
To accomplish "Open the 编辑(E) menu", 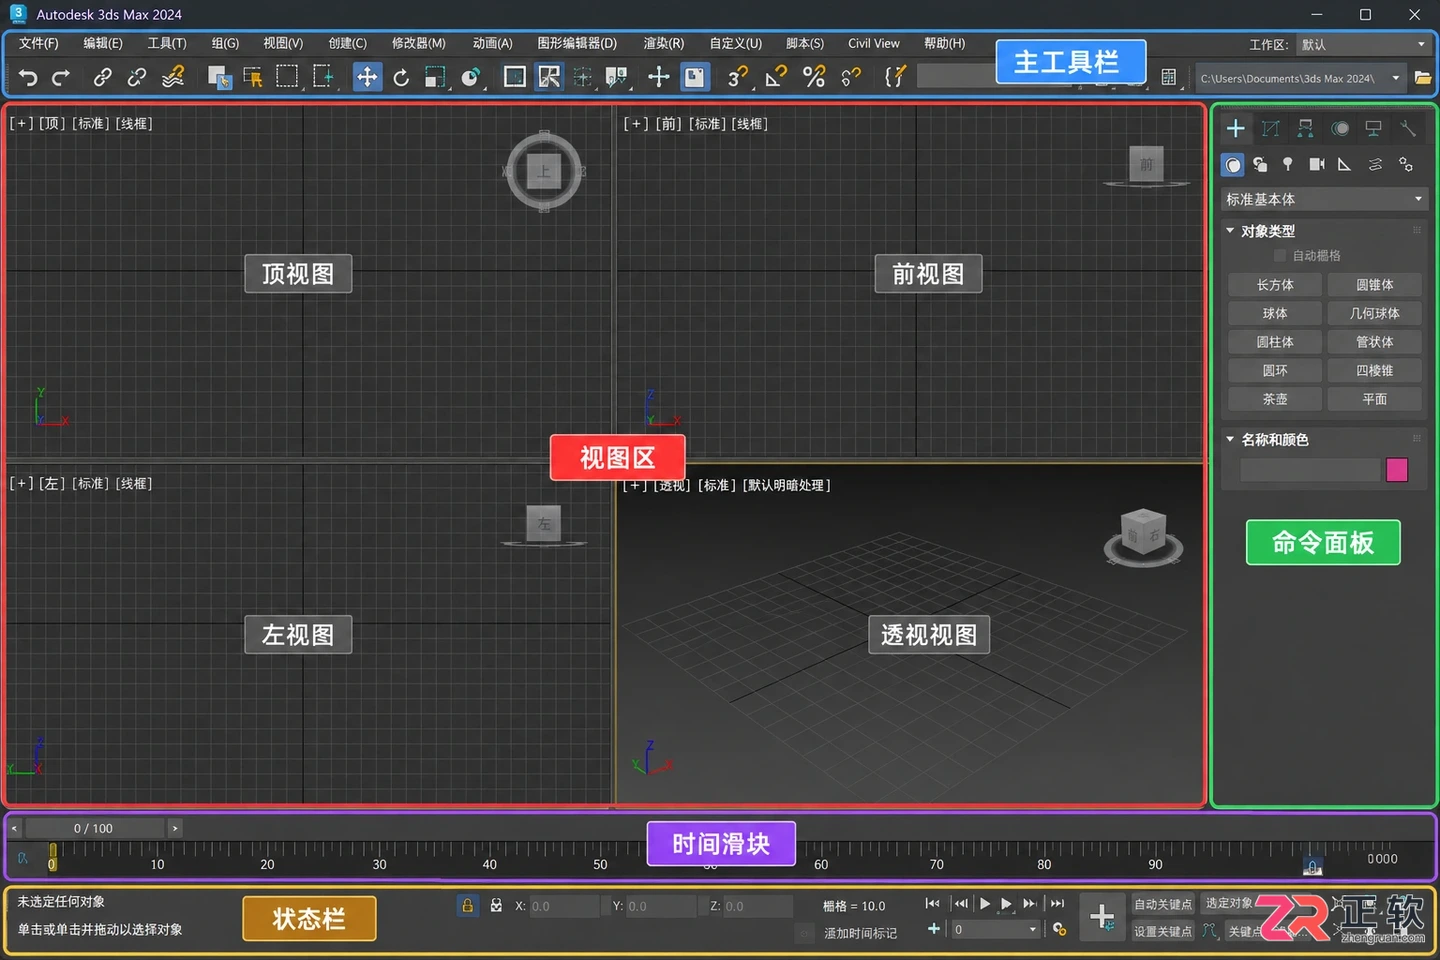I will (103, 43).
